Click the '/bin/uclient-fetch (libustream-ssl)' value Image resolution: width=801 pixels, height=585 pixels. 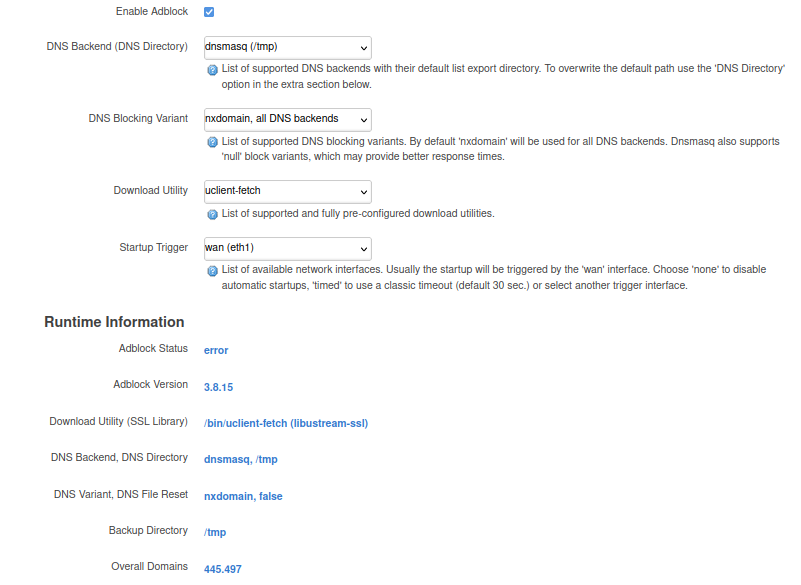click(x=286, y=424)
